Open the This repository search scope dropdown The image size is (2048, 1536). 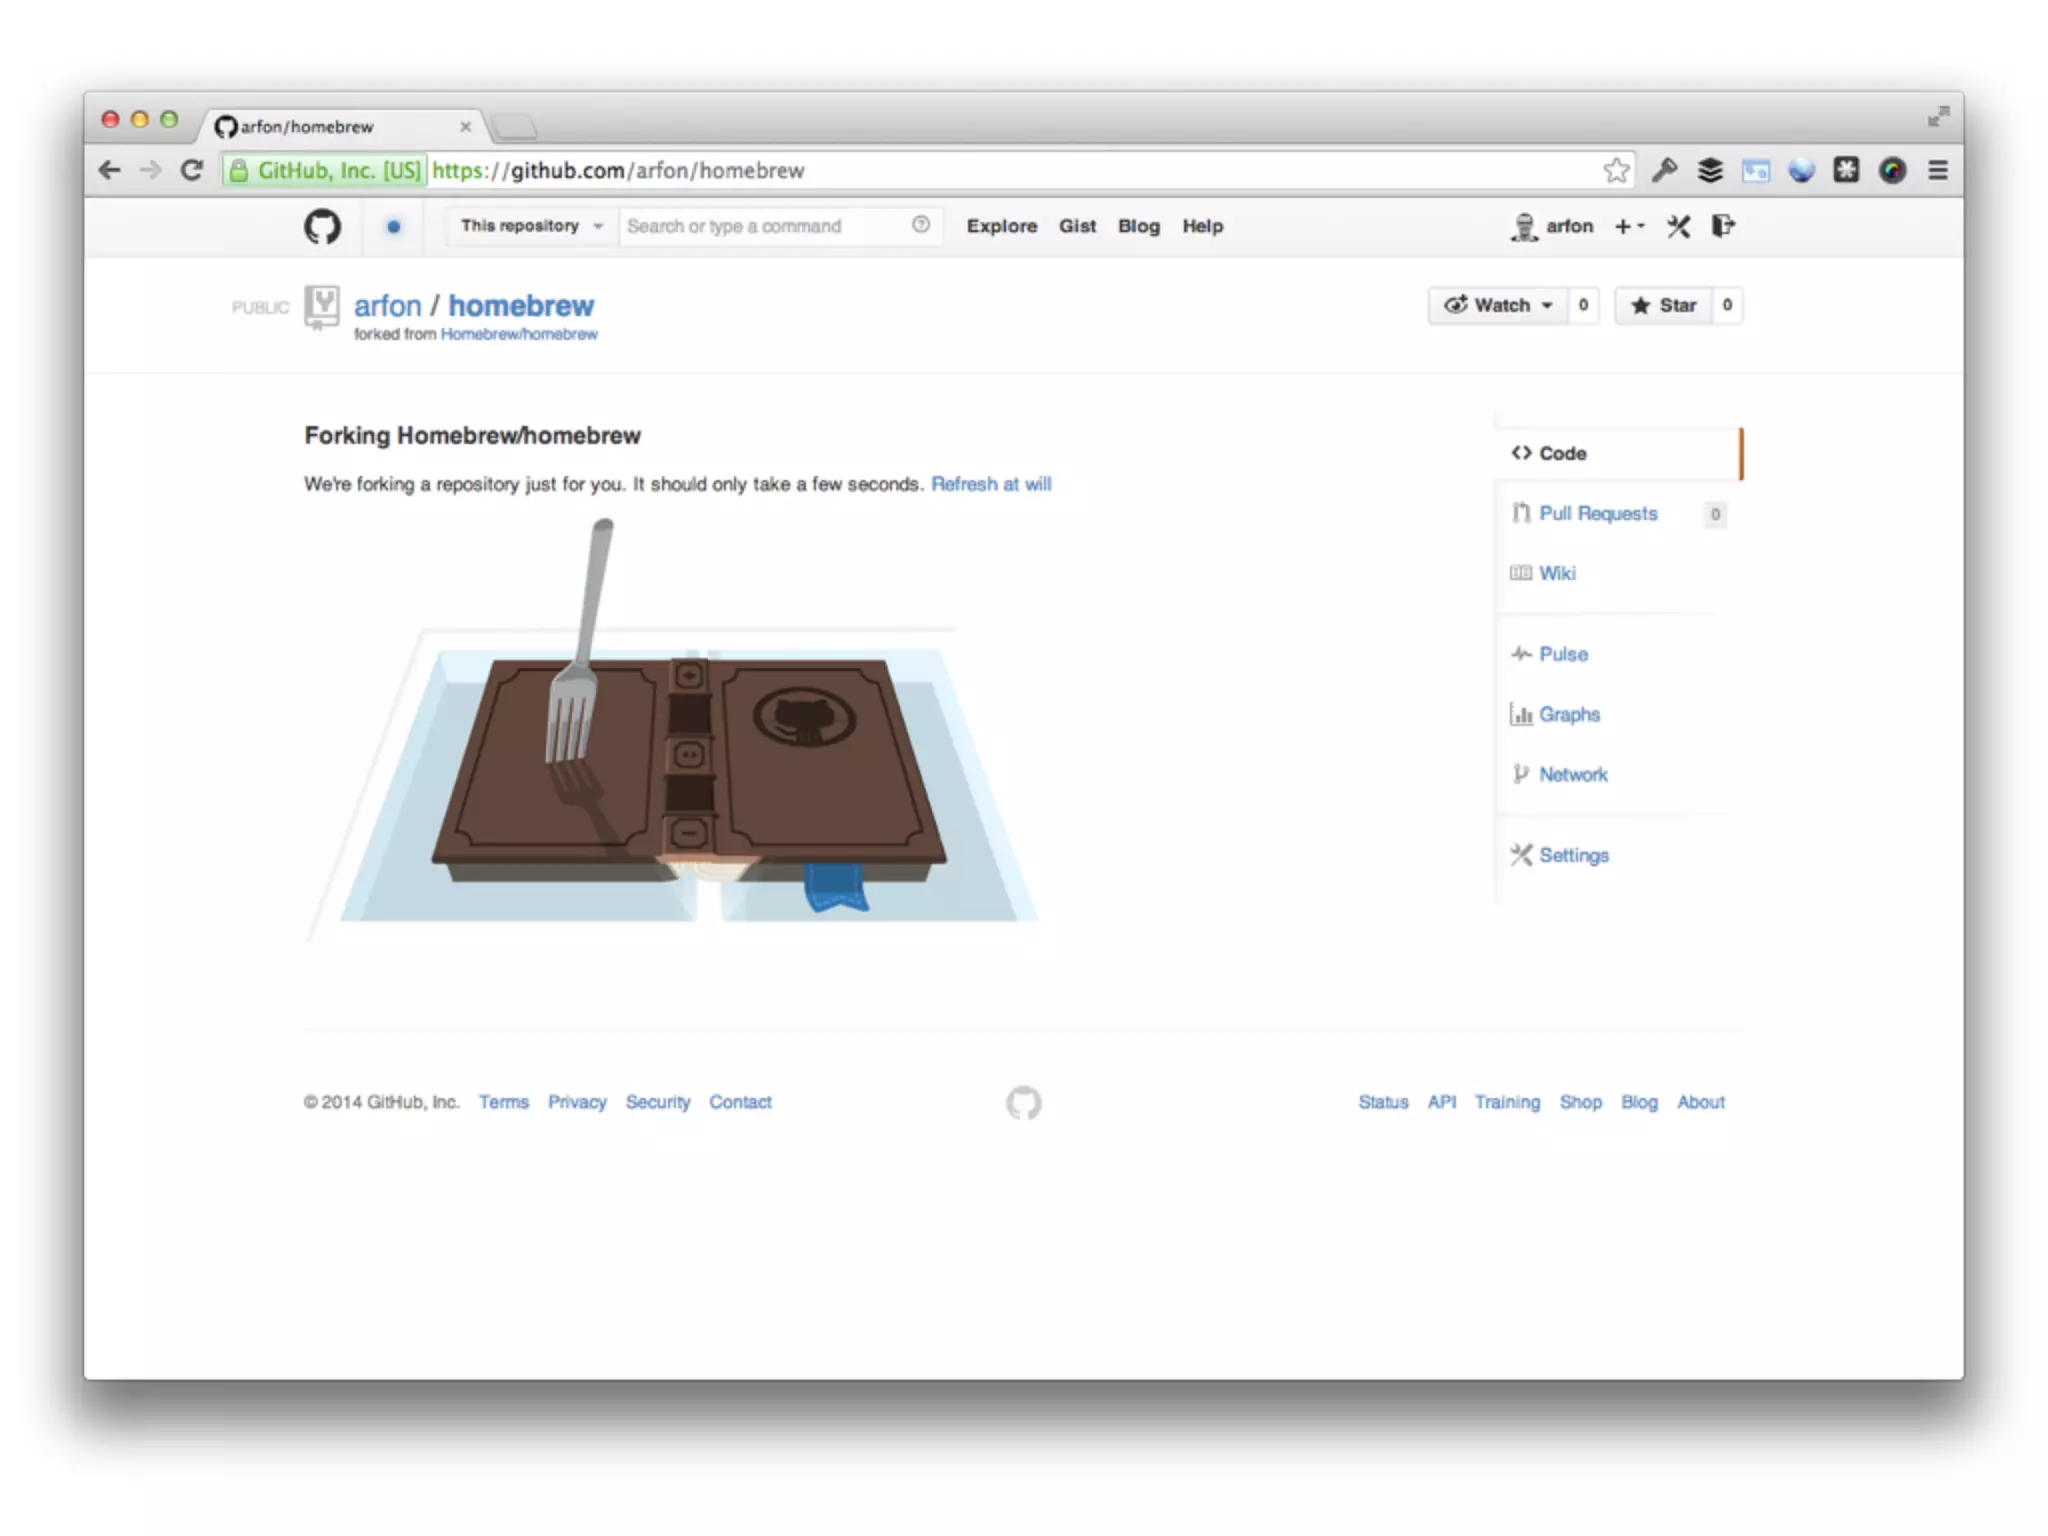tap(530, 226)
